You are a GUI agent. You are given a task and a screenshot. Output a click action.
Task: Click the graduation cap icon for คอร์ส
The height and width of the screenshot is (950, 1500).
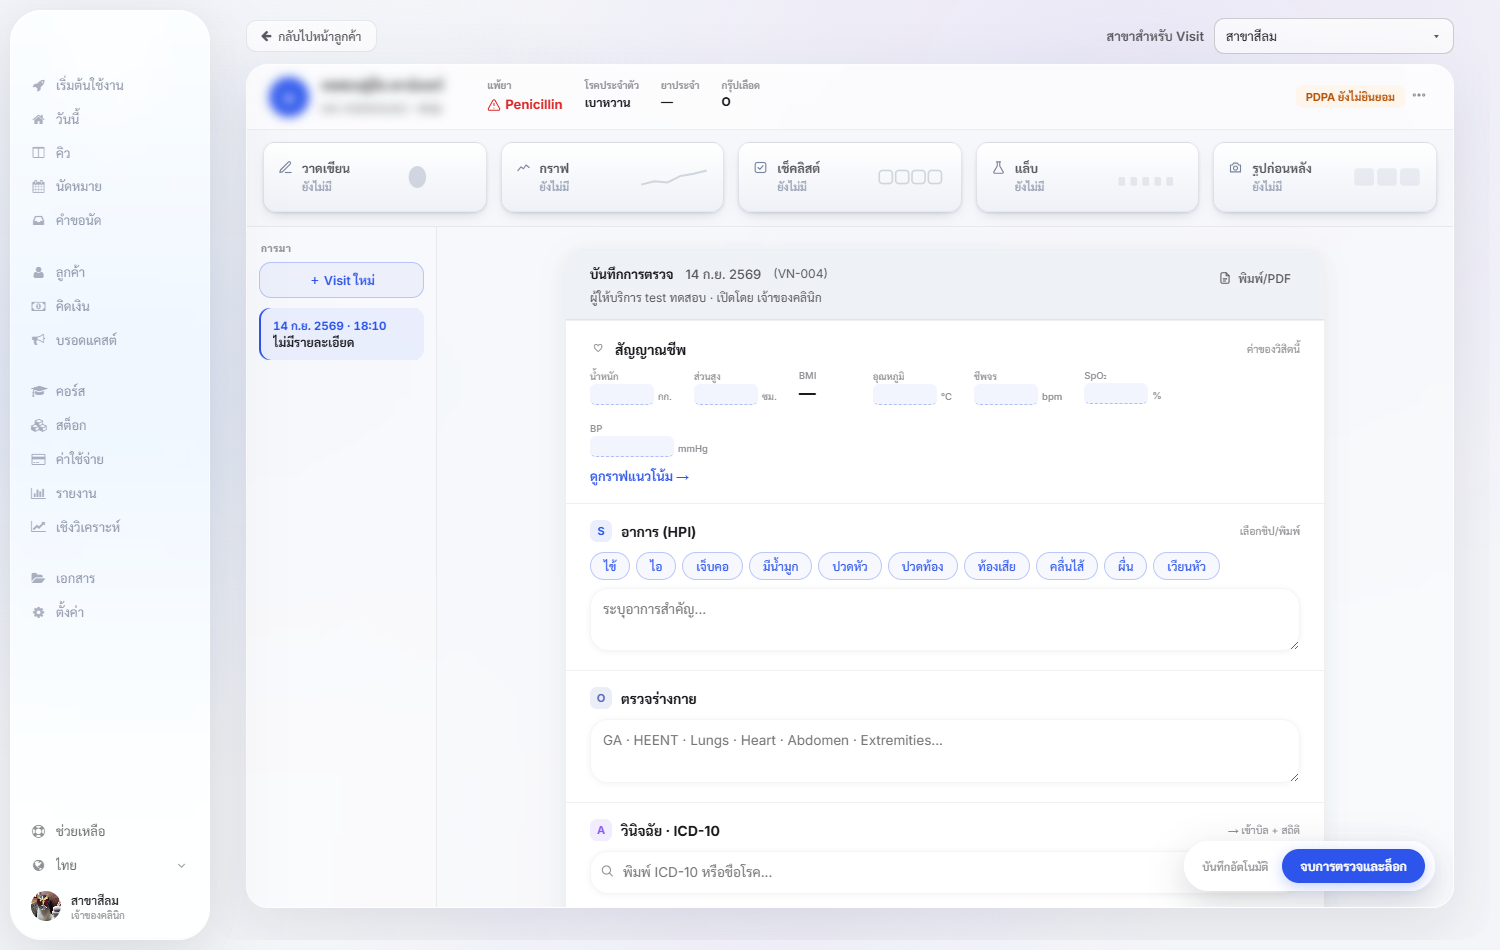[38, 391]
